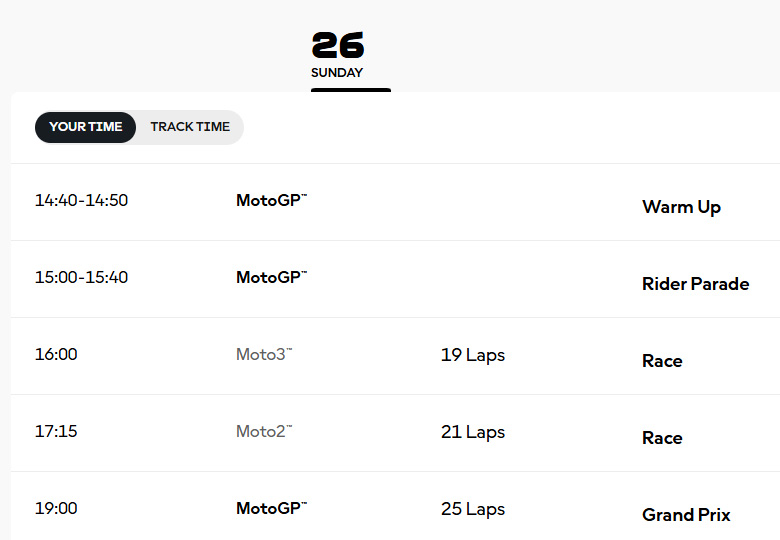Screen dimensions: 780x540
Task: Click MotoGP label in Grand Prix row
Action: [x=271, y=508]
